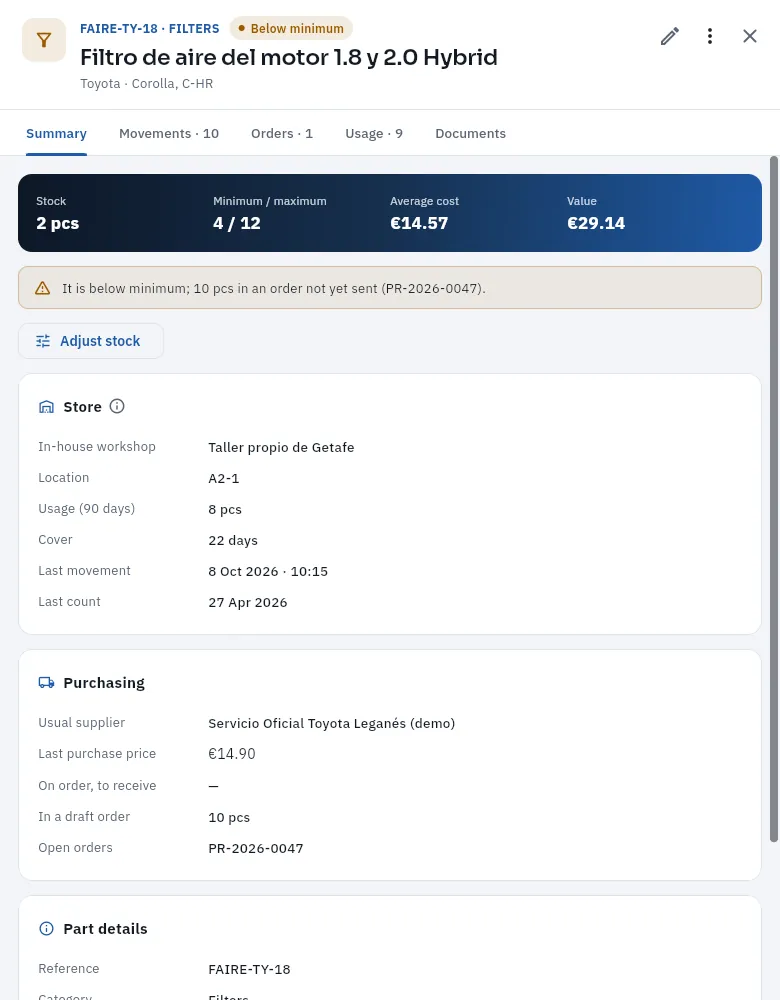The width and height of the screenshot is (780, 1000).
Task: Click the panel's vertical scrollbar
Action: [x=774, y=497]
